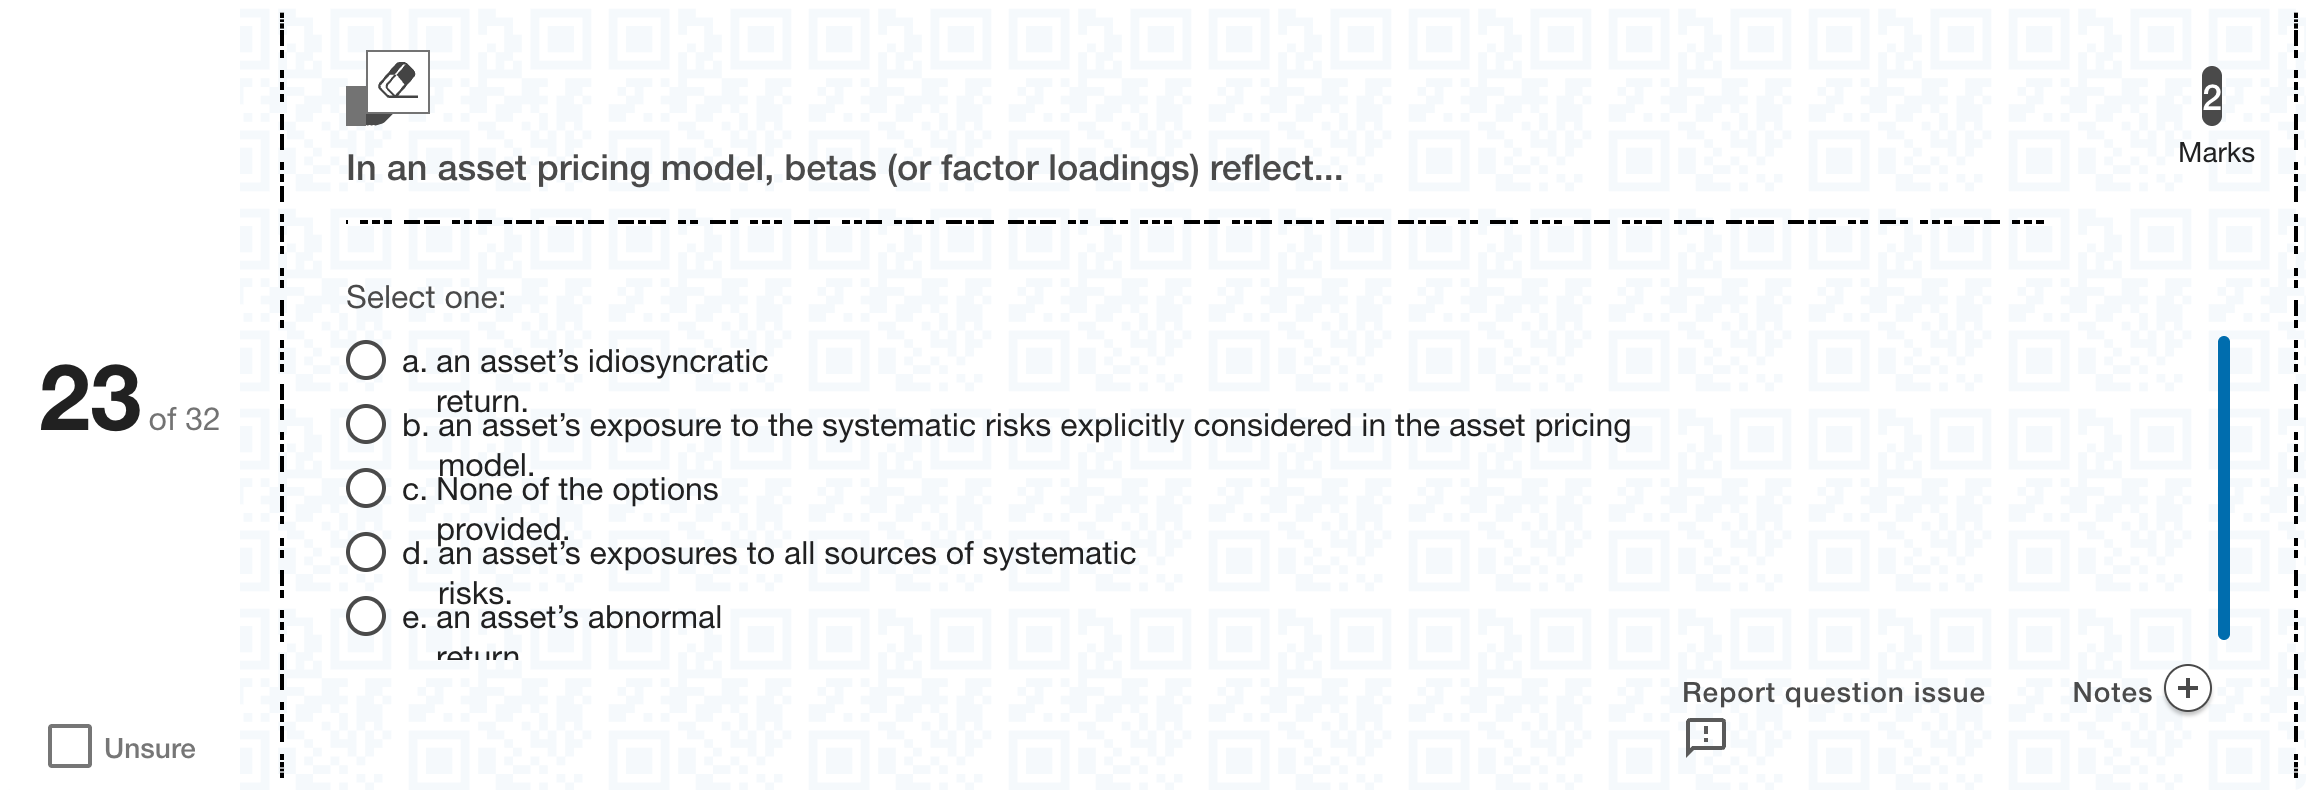Open the Report question issue link
The width and height of the screenshot is (2306, 790).
point(1833,692)
